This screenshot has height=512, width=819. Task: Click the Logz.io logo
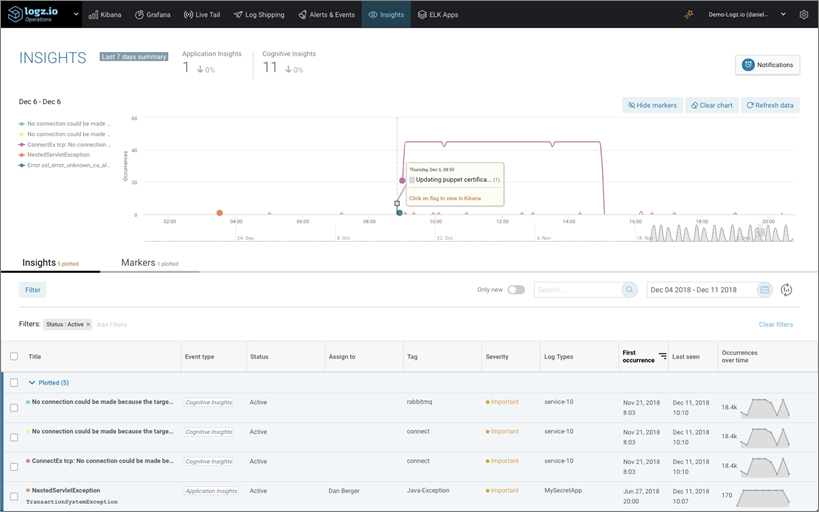pos(33,14)
